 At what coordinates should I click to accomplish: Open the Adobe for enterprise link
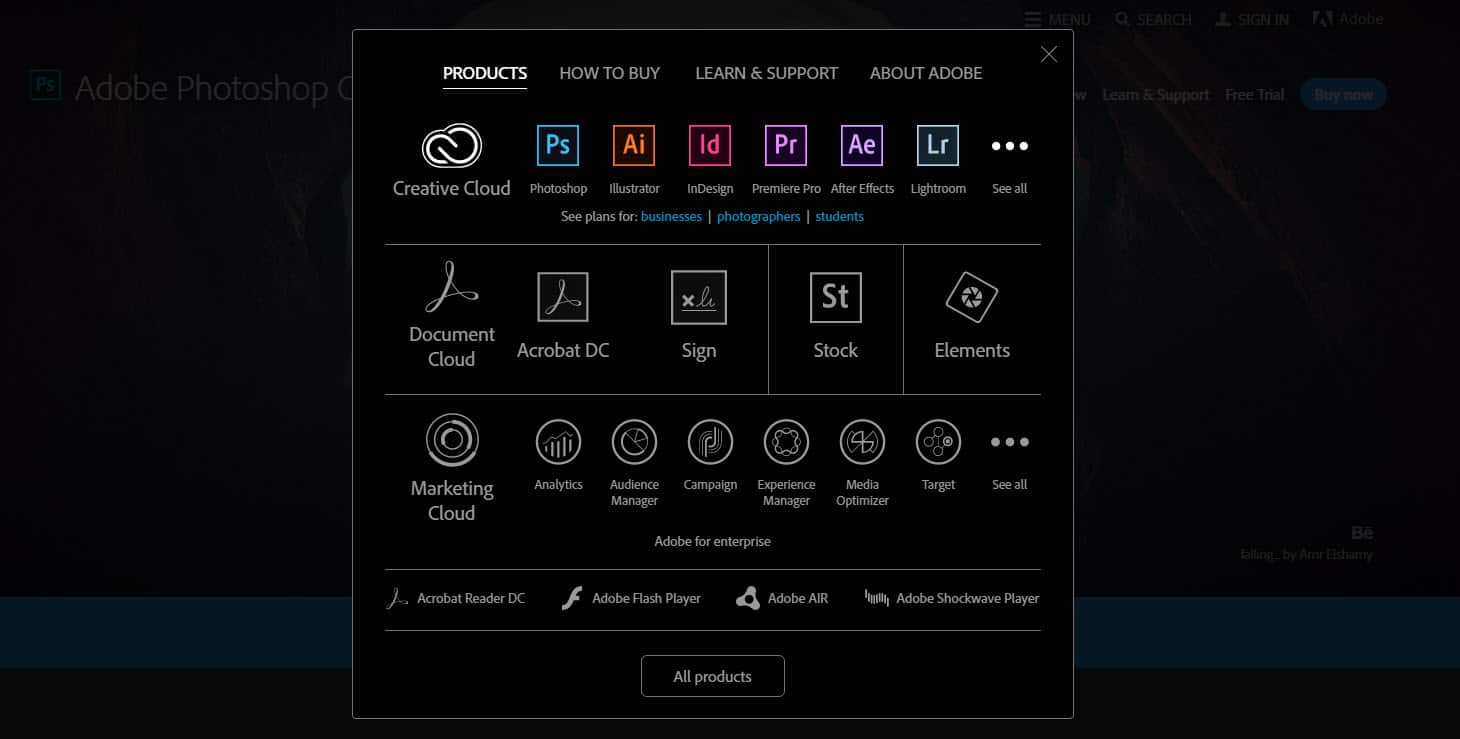[x=712, y=541]
